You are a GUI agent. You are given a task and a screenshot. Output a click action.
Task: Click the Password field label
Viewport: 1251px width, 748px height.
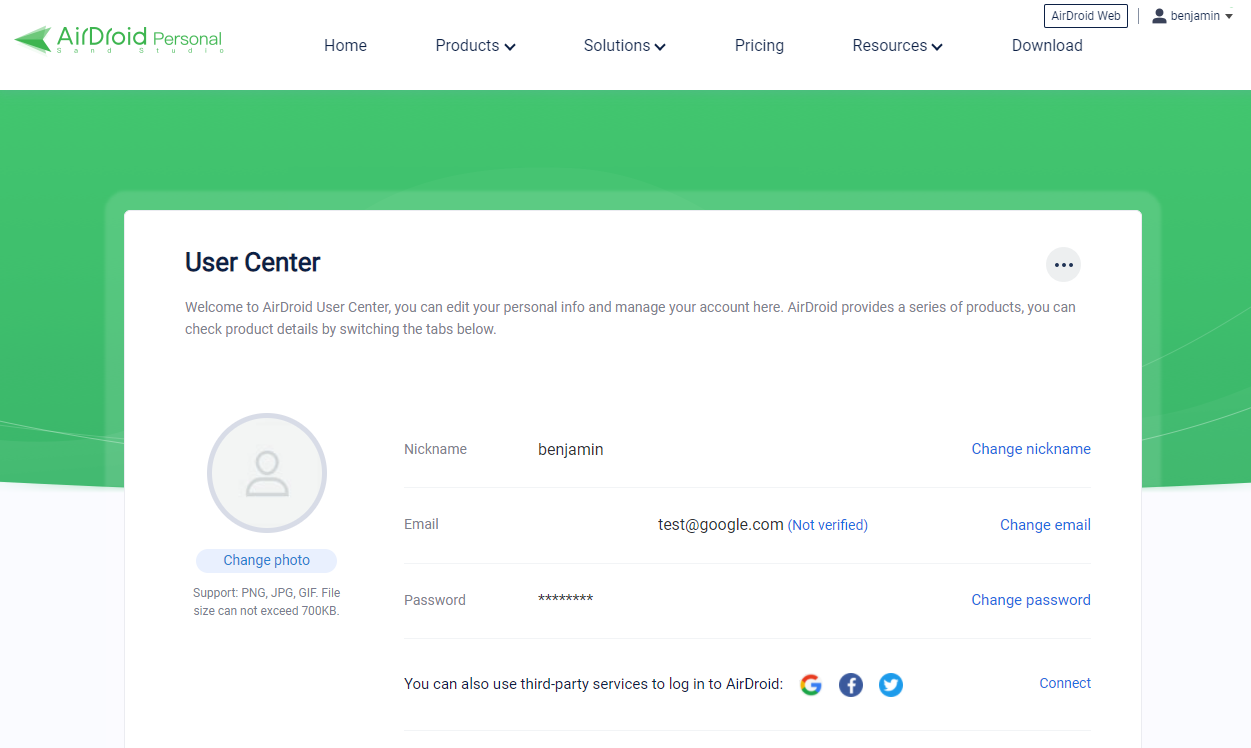434,600
